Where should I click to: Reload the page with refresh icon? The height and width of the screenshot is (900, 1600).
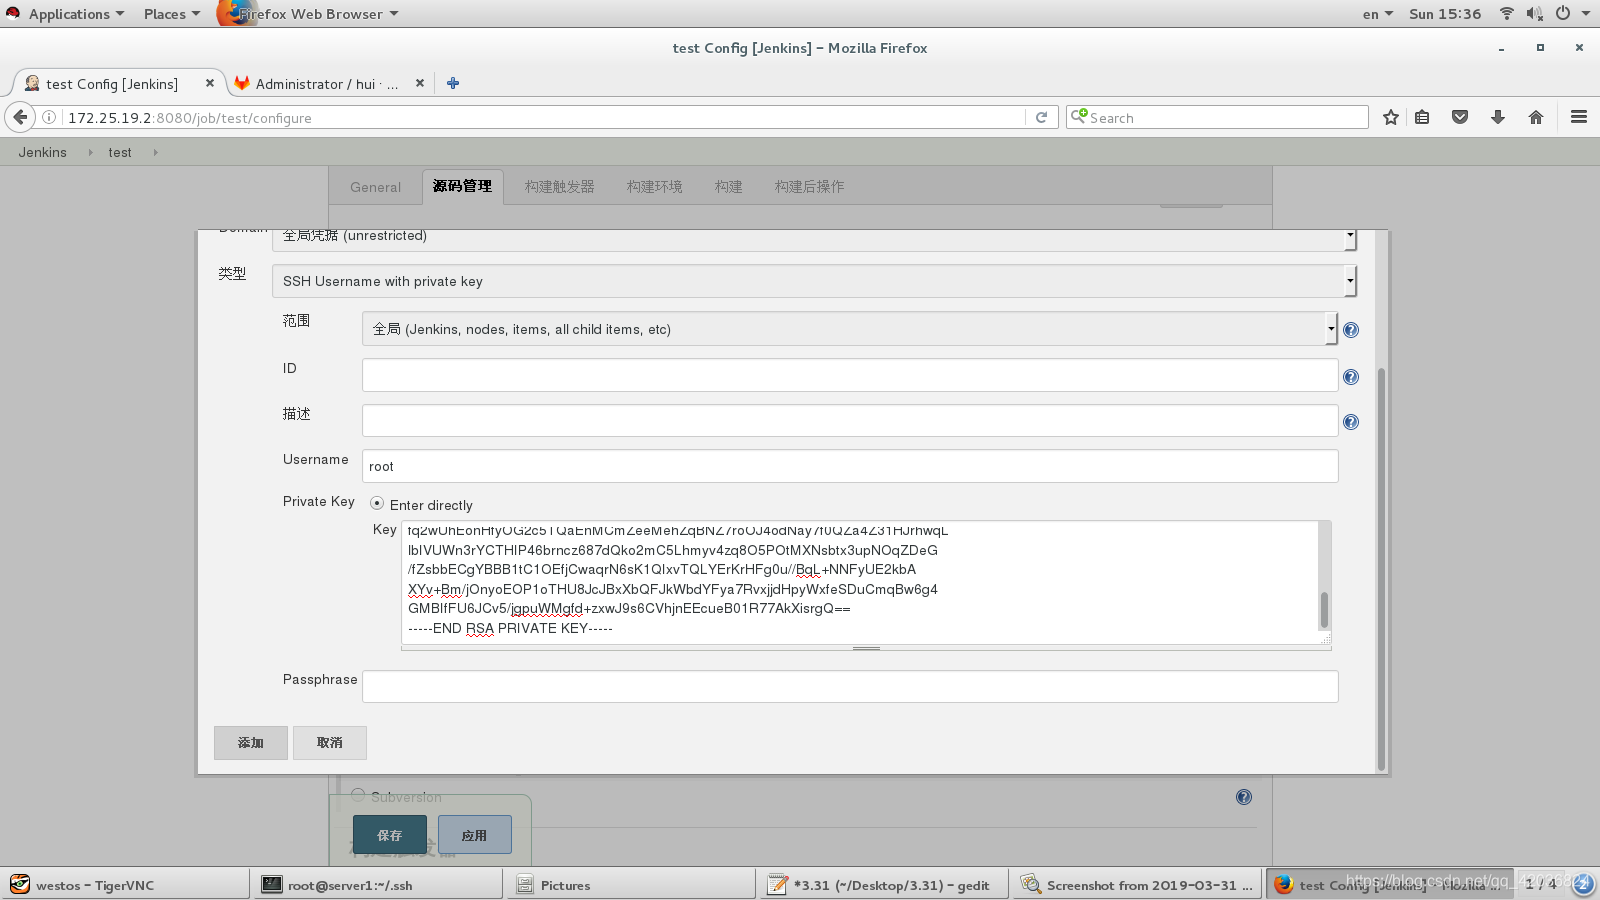[x=1041, y=117]
